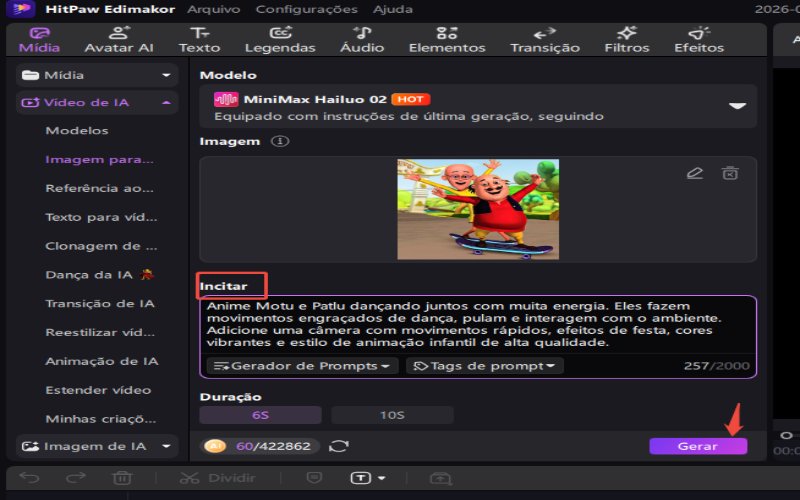Collapse the Vídeo de IA section
The height and width of the screenshot is (500, 800).
(x=97, y=103)
